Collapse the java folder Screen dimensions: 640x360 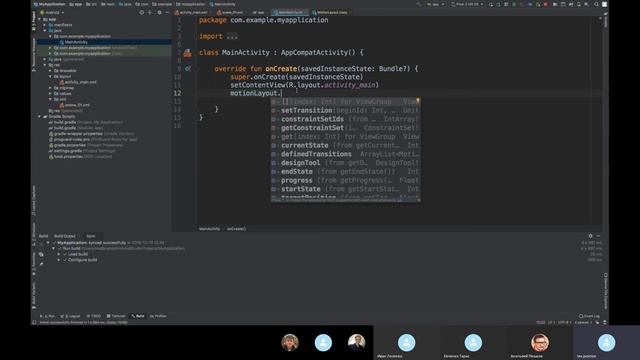click(45, 31)
